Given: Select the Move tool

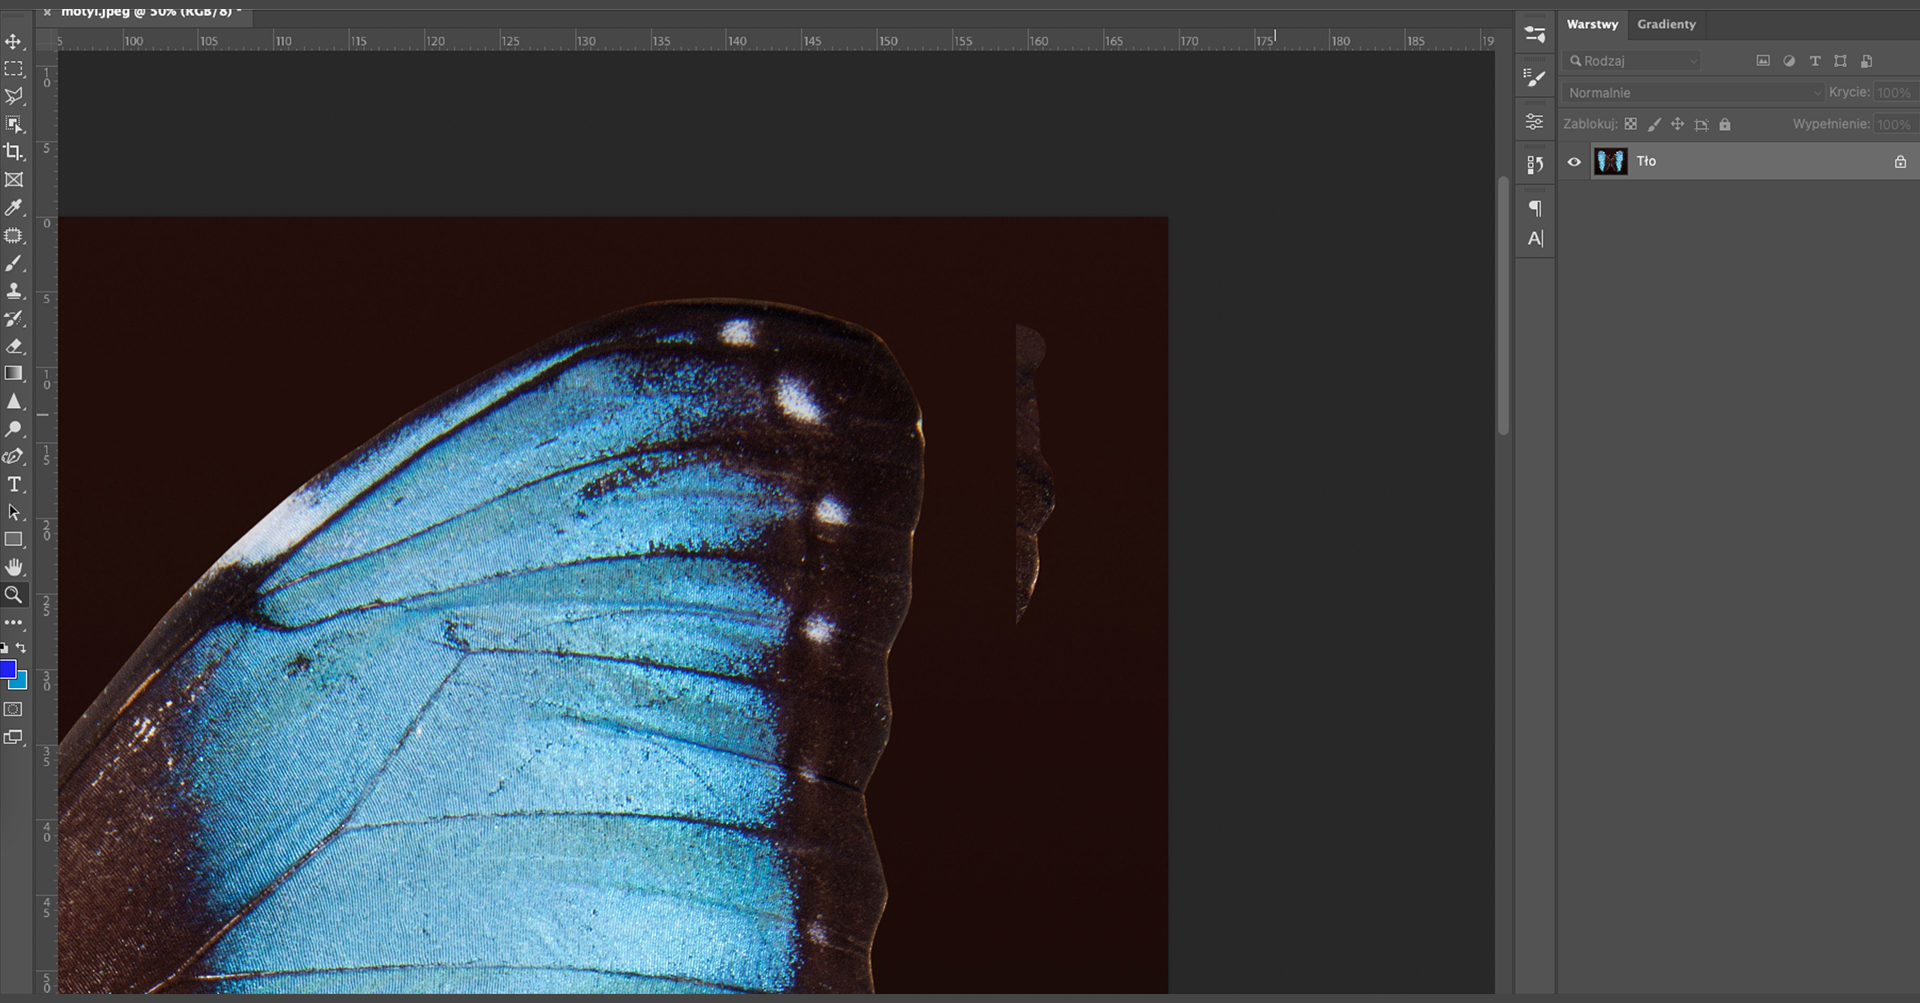Looking at the screenshot, I should tap(14, 42).
